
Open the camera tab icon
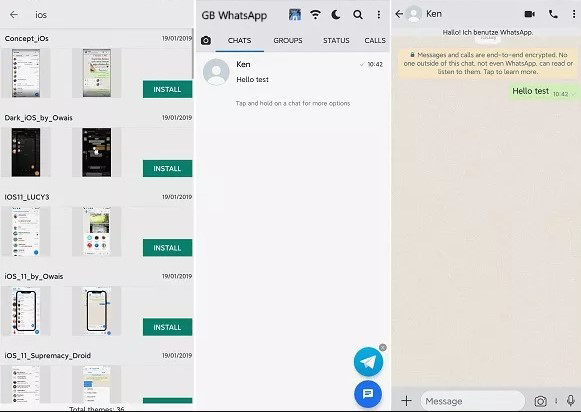tap(206, 40)
